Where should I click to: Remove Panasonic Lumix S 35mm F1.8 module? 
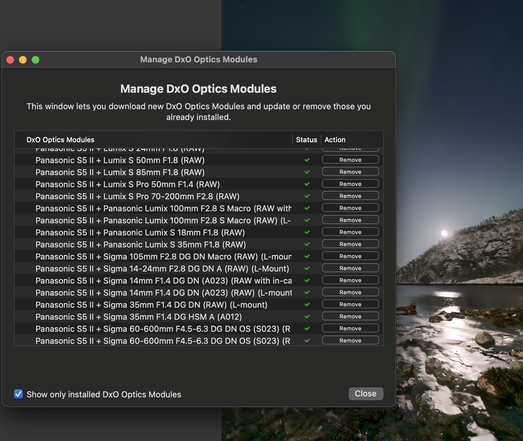click(350, 244)
